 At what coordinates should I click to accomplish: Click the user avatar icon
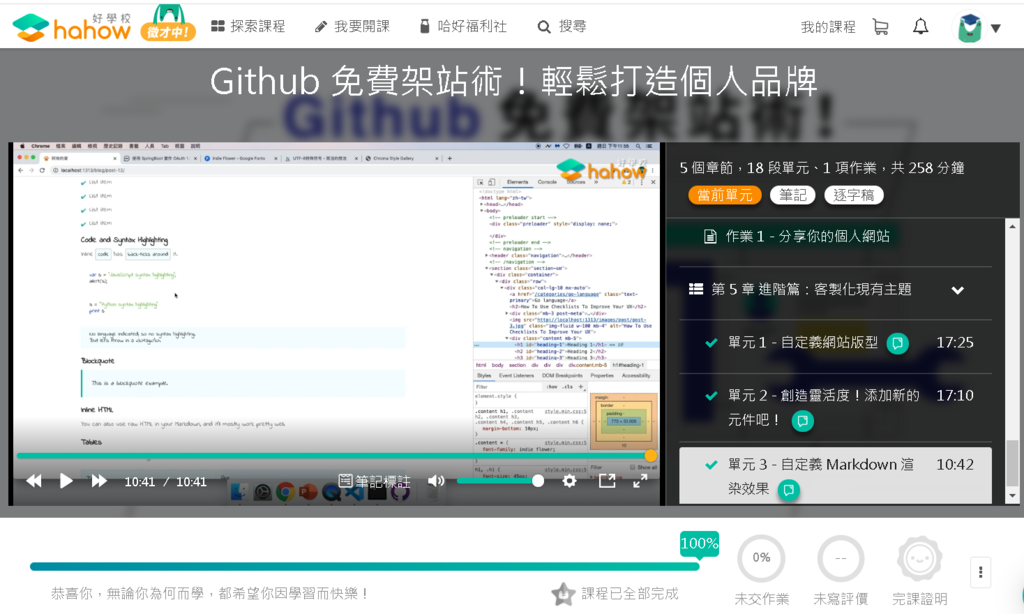pyautogui.click(x=969, y=28)
